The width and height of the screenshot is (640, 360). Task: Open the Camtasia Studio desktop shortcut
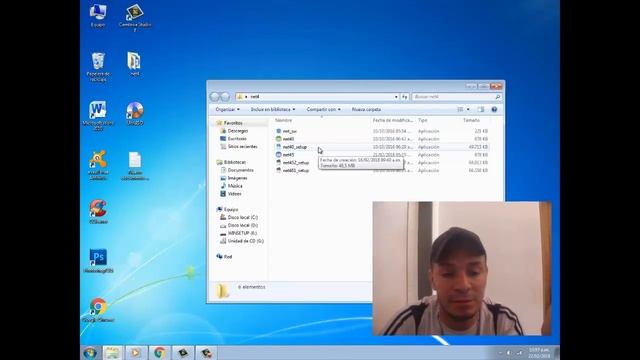(135, 17)
